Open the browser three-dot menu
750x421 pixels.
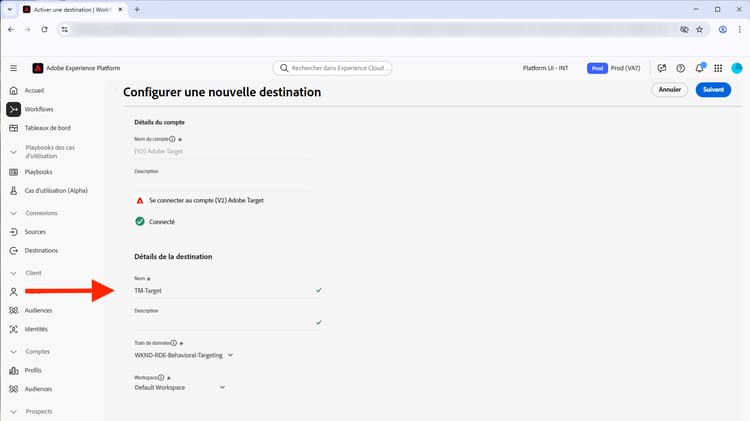pos(739,29)
